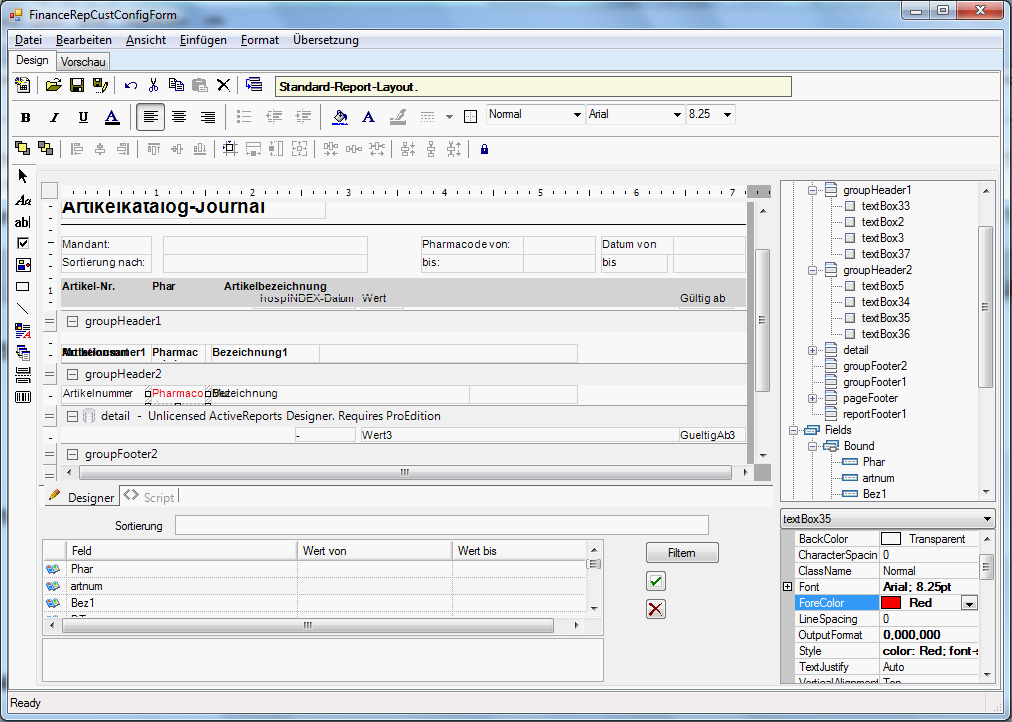The image size is (1012, 722).
Task: Select the checkbox control tool
Action: 23,243
